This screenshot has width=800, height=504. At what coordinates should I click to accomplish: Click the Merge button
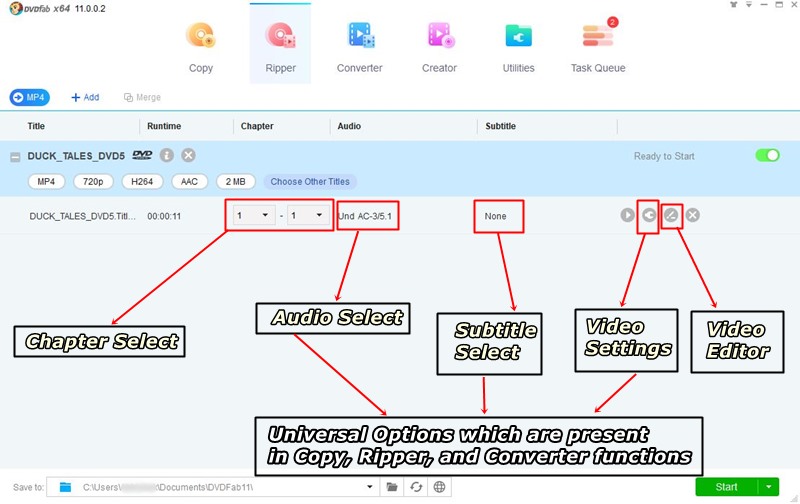[142, 97]
